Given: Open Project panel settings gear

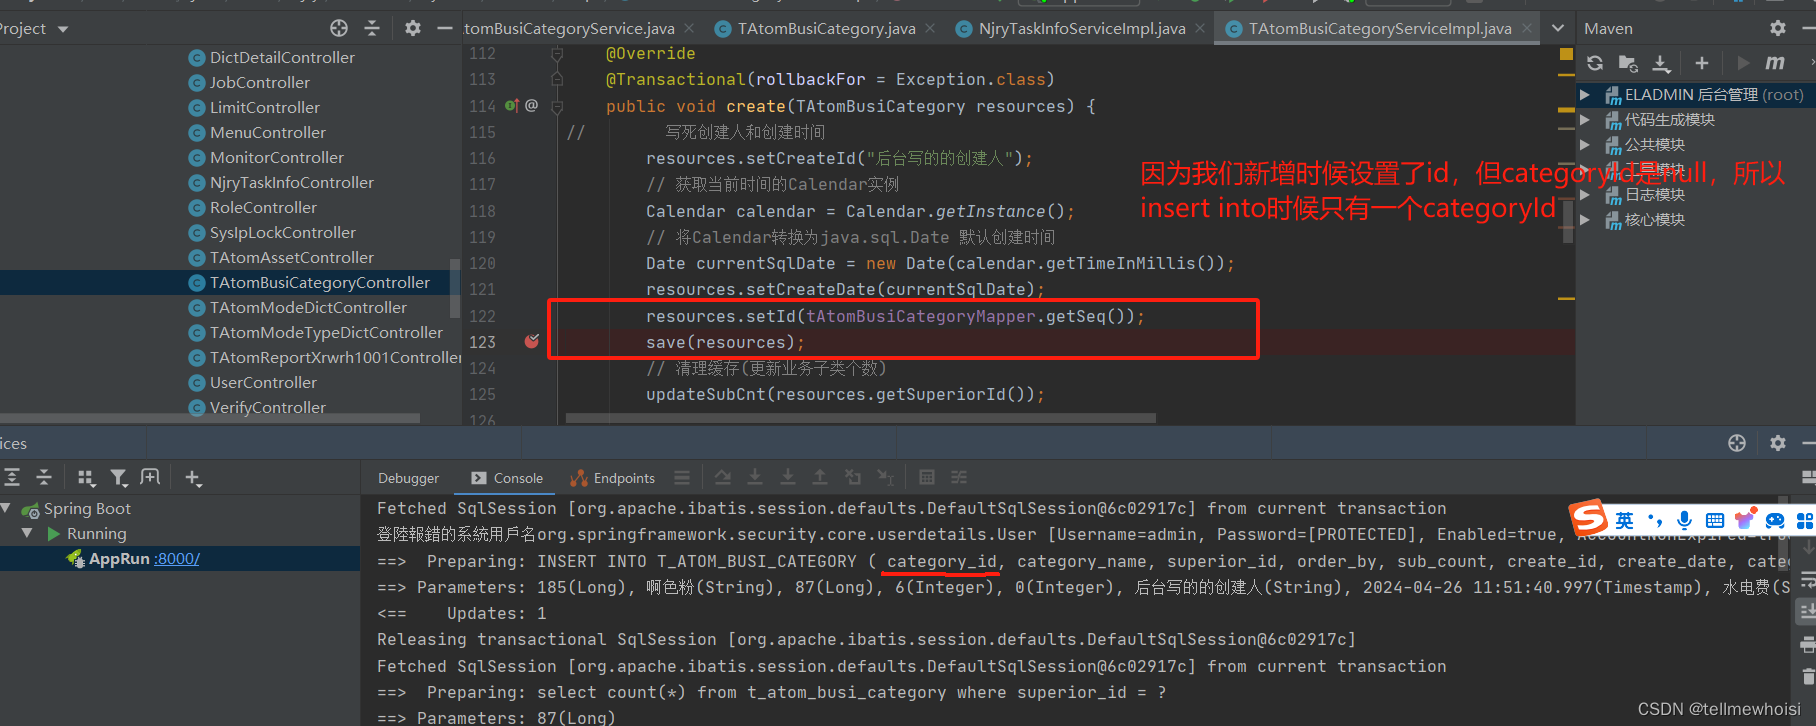Looking at the screenshot, I should pos(413,28).
